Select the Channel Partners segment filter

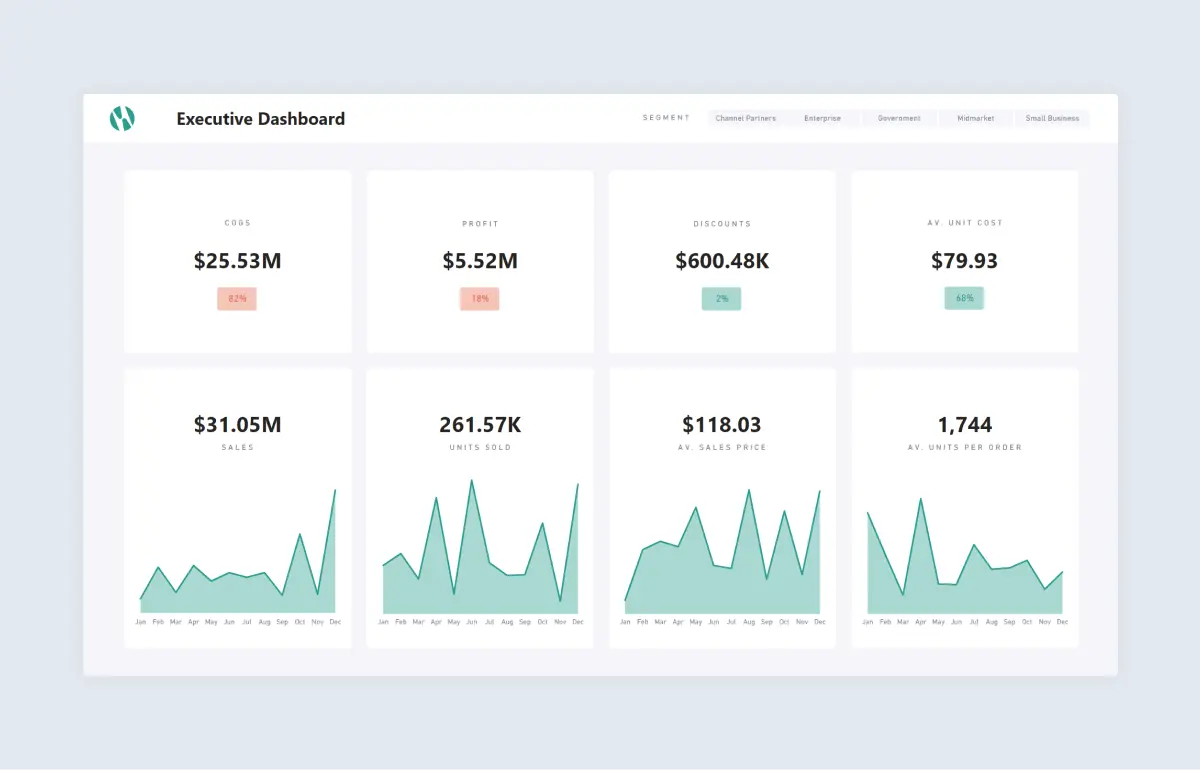pos(745,118)
